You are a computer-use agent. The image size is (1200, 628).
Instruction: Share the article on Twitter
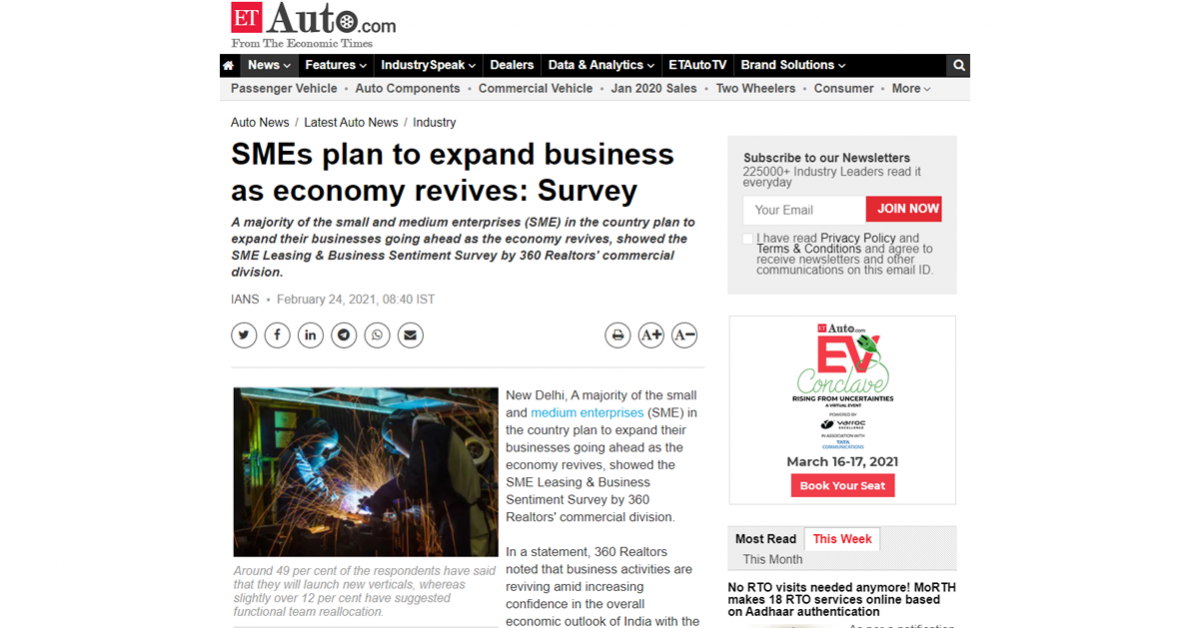(244, 335)
